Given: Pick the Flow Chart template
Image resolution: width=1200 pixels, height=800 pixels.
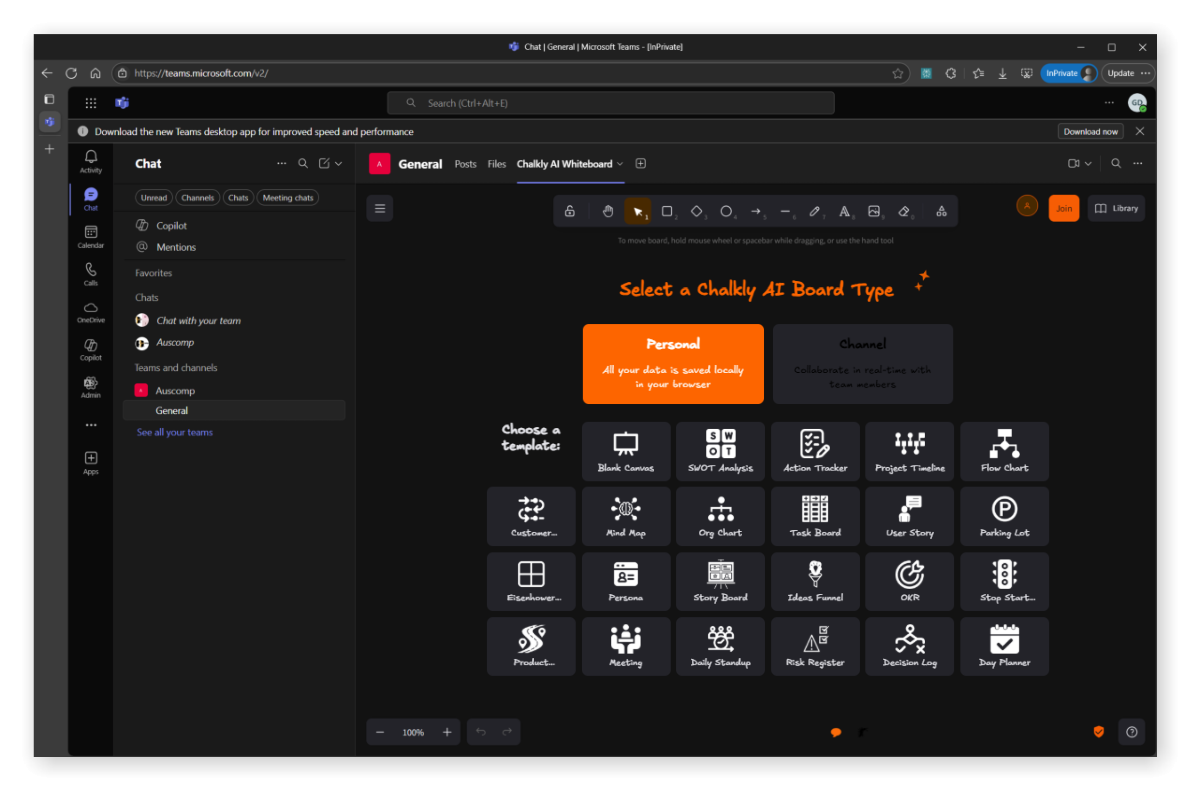Looking at the screenshot, I should coord(1005,452).
